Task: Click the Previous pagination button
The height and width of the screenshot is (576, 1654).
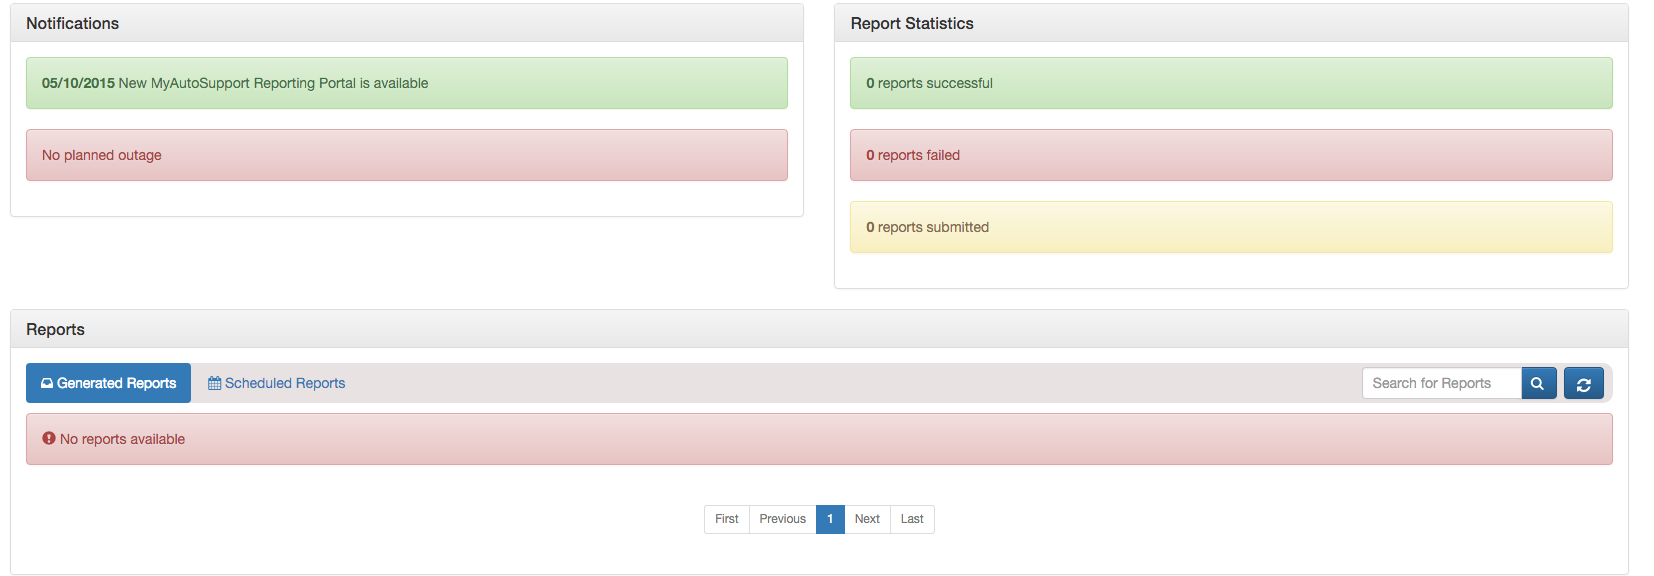Action: pos(782,519)
